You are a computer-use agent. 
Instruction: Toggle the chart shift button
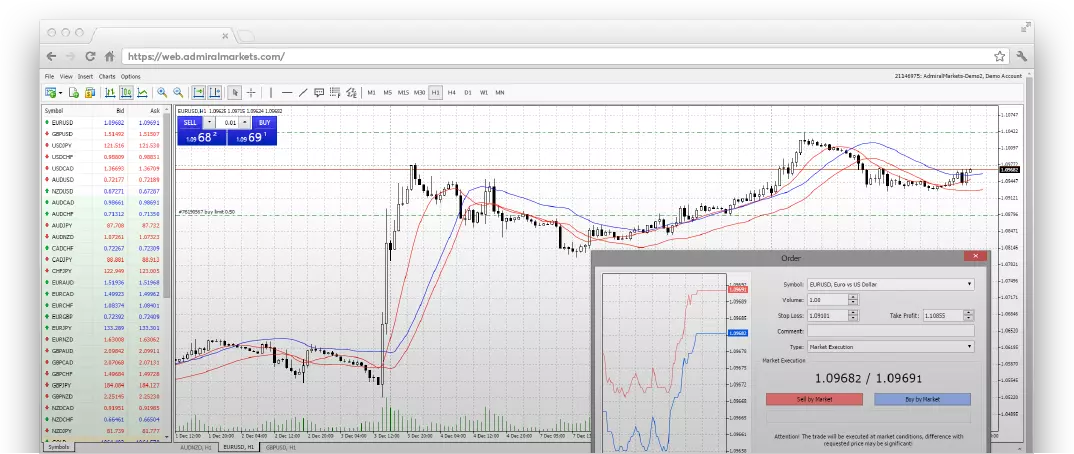pos(215,92)
